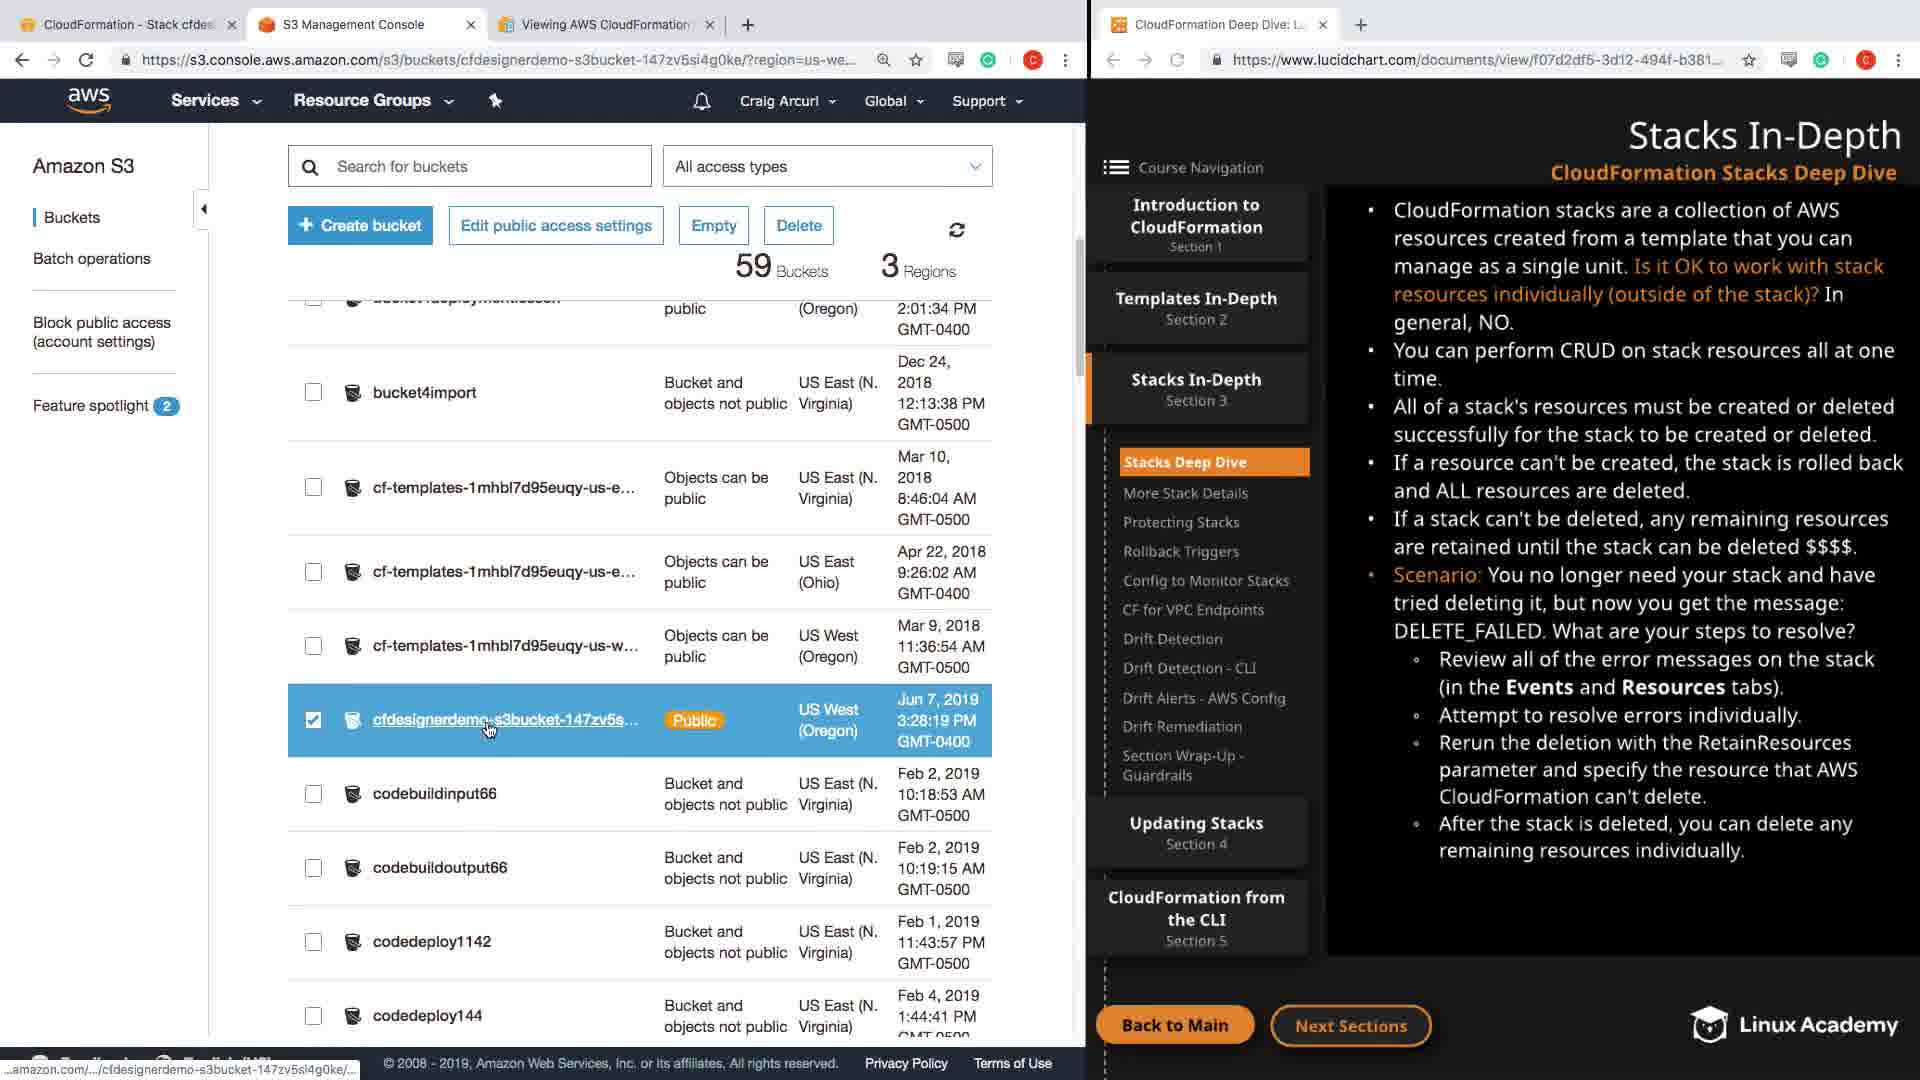This screenshot has width=1920, height=1080.
Task: Check the bucket4import checkbox
Action: point(313,392)
